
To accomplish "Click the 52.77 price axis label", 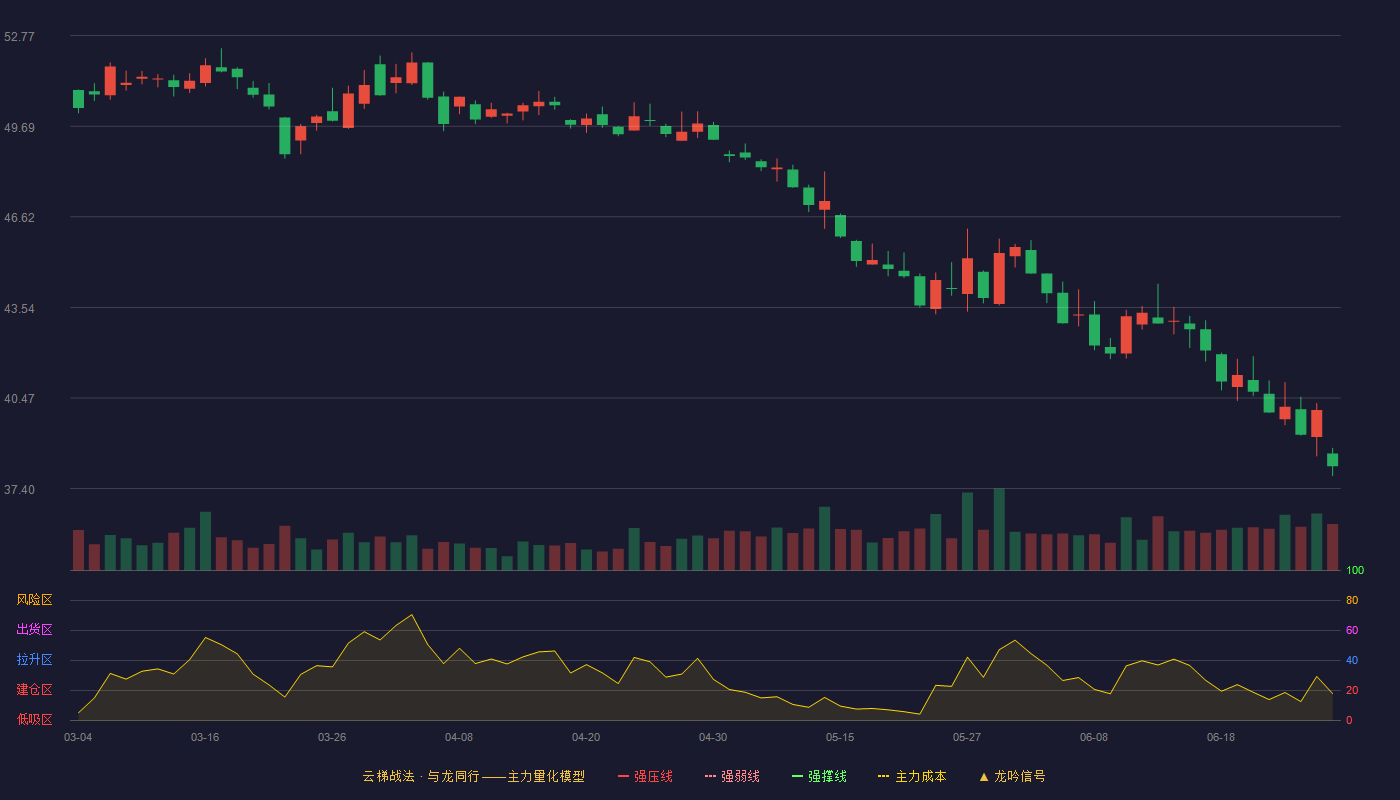I will (x=19, y=37).
